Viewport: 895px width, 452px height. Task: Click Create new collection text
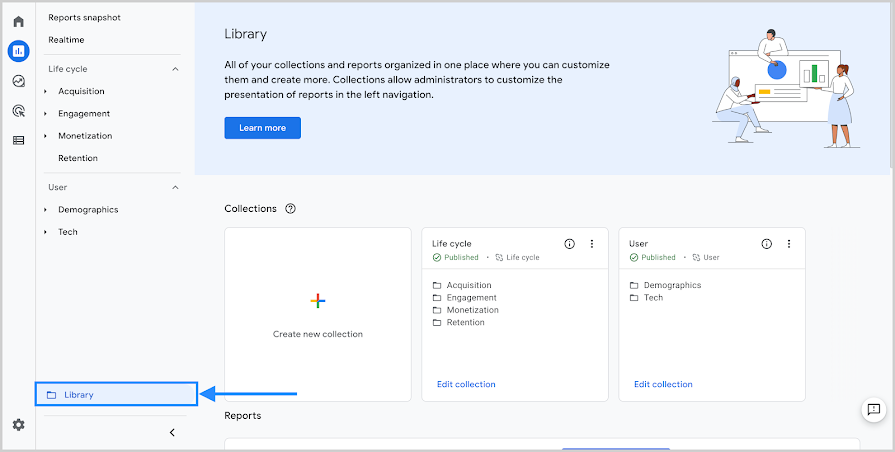tap(318, 334)
